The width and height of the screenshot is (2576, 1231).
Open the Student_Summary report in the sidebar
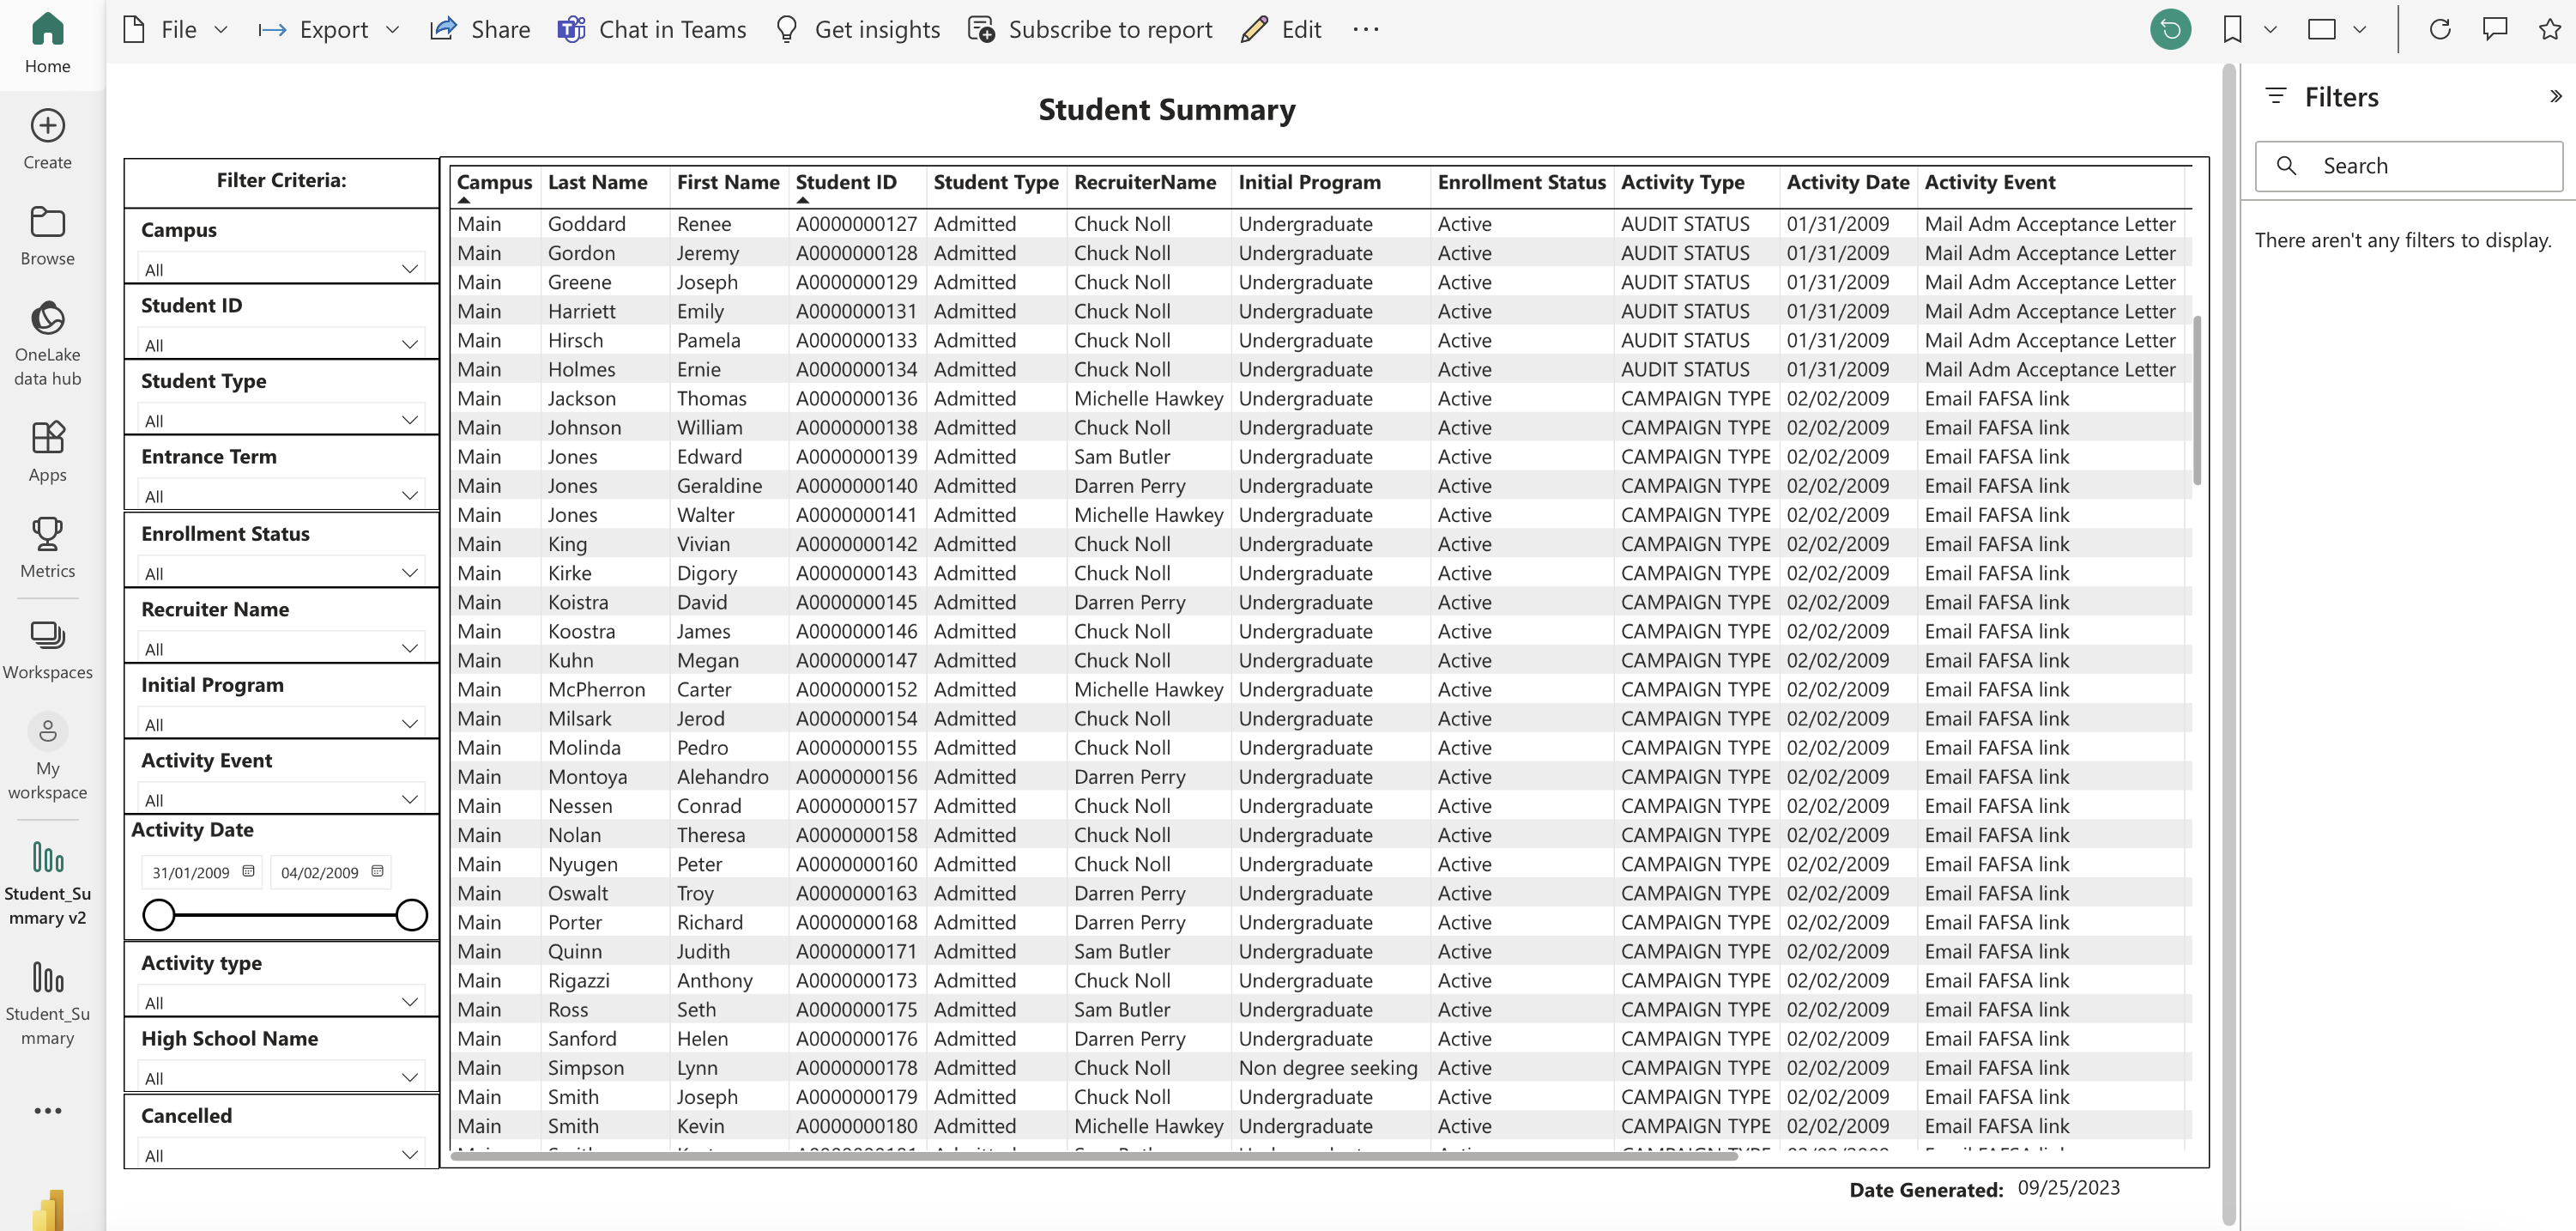pyautogui.click(x=47, y=1003)
